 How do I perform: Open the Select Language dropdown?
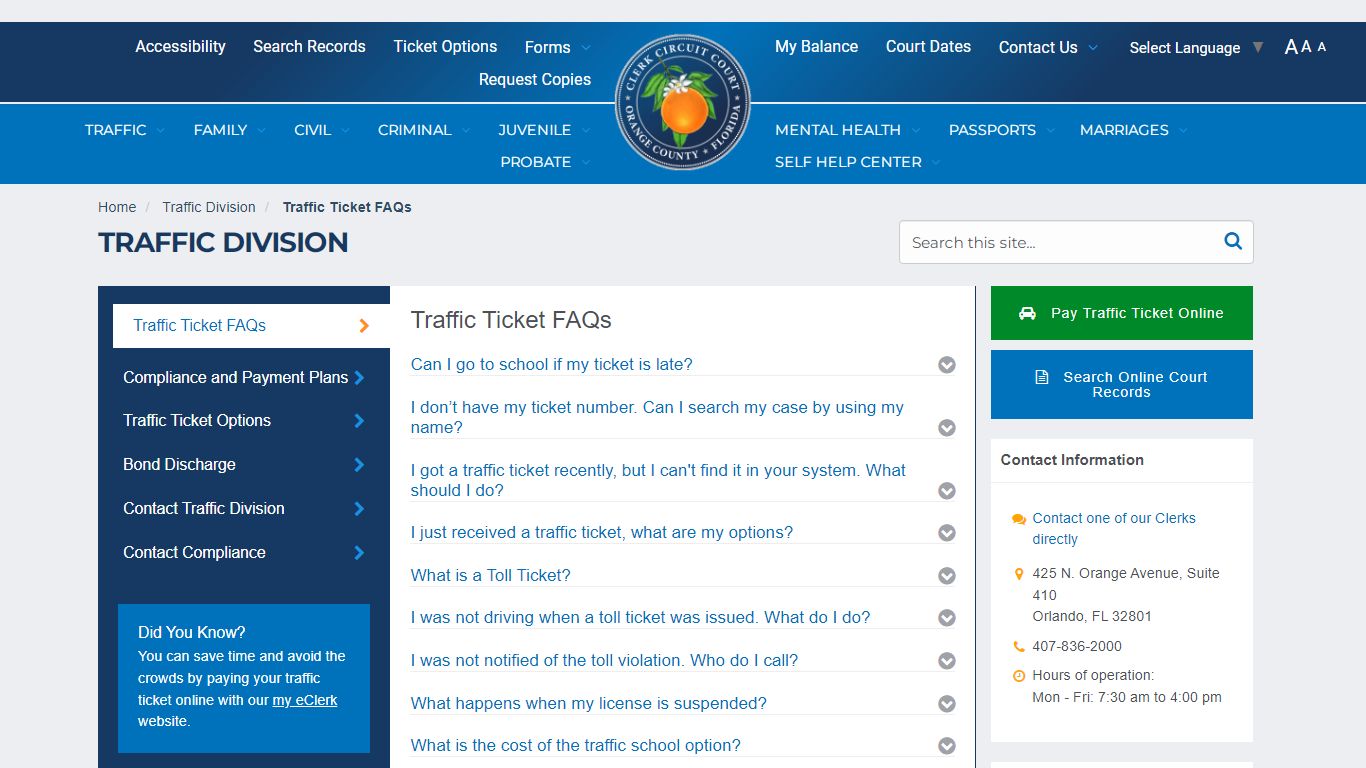(1196, 47)
